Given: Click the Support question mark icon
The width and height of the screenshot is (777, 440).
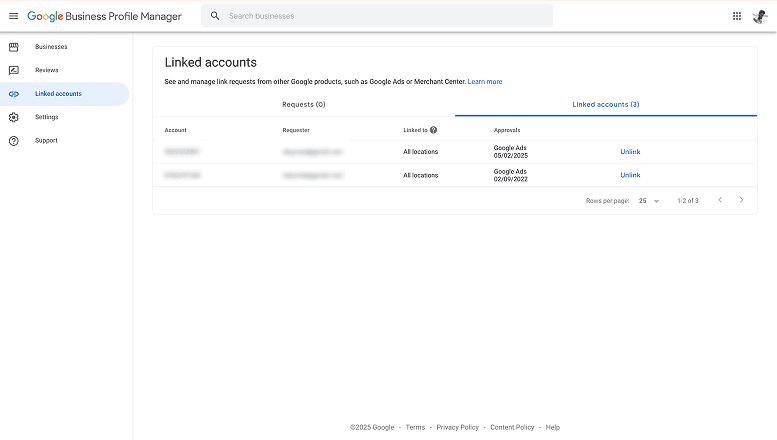Looking at the screenshot, I should (x=14, y=141).
